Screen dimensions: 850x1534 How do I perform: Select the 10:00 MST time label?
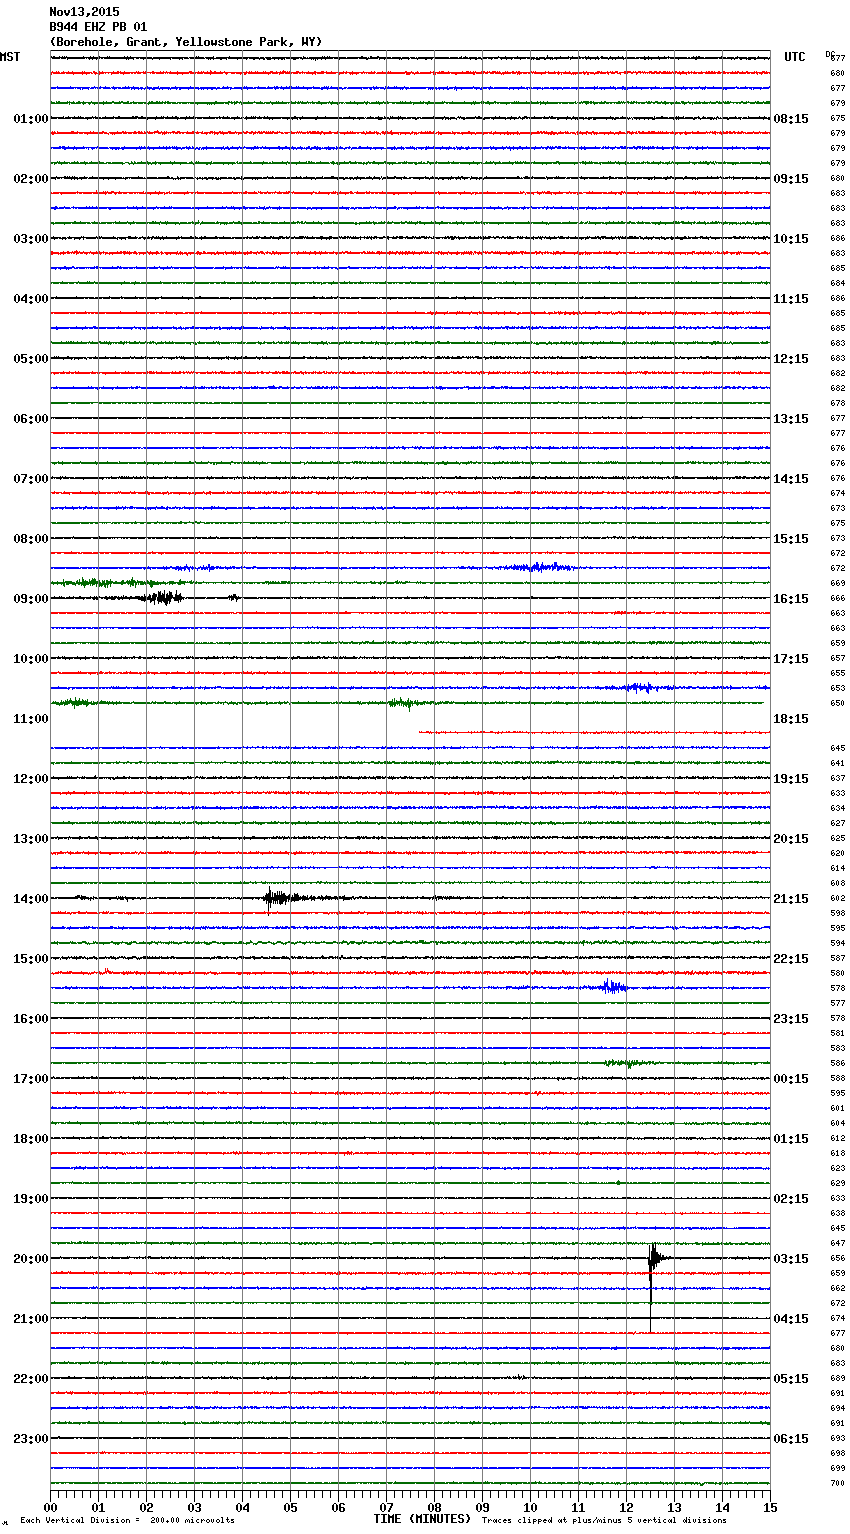click(31, 659)
